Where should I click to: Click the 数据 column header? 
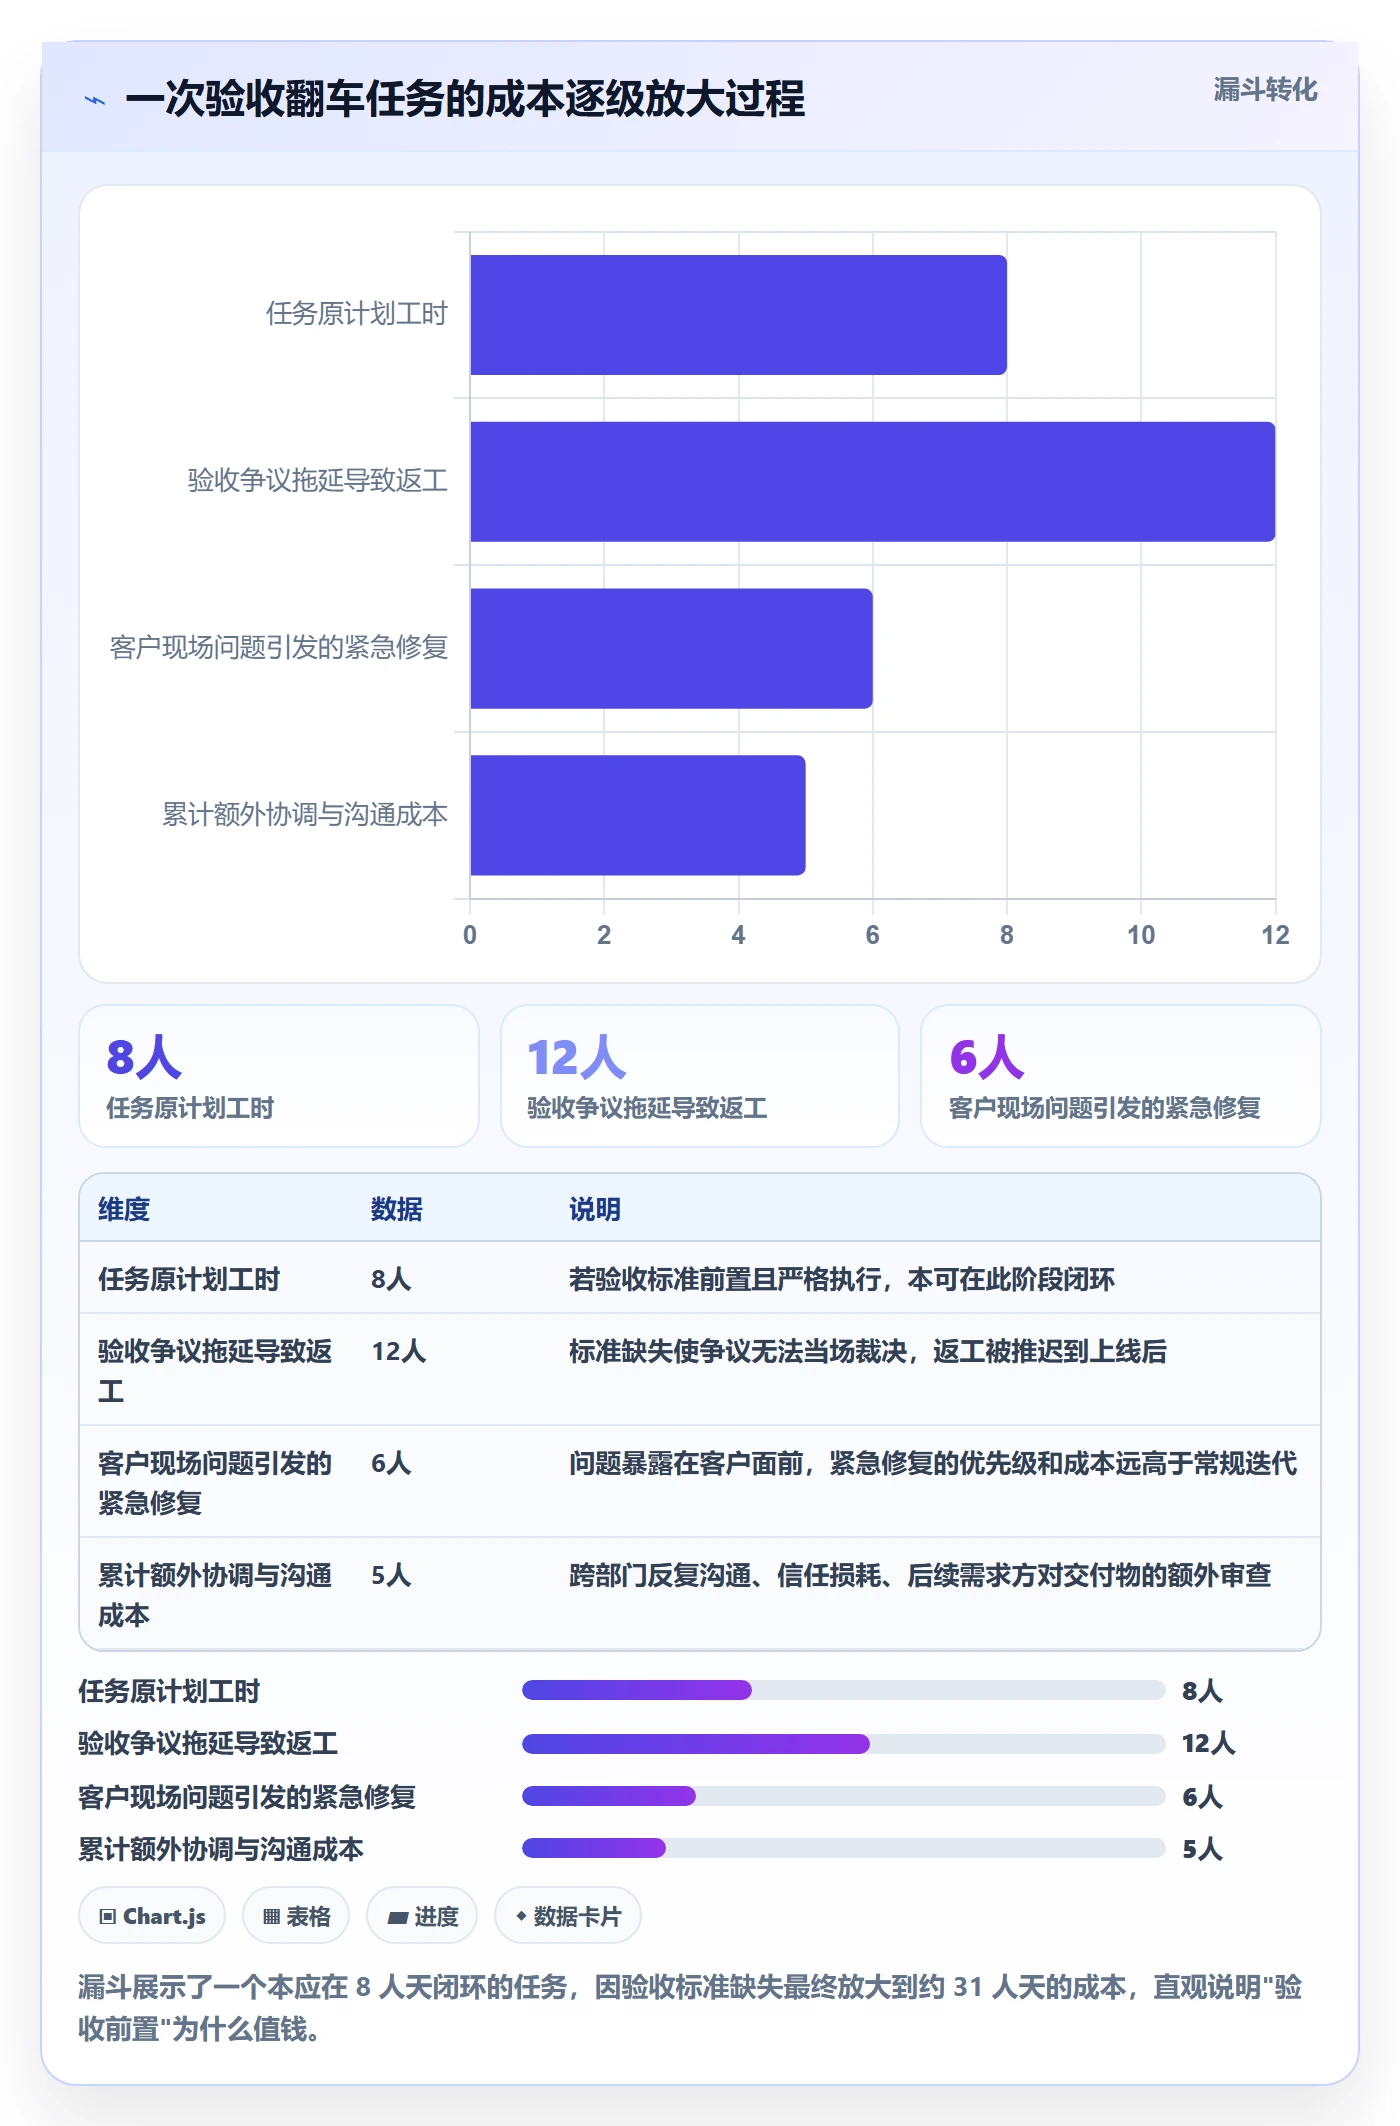397,1209
